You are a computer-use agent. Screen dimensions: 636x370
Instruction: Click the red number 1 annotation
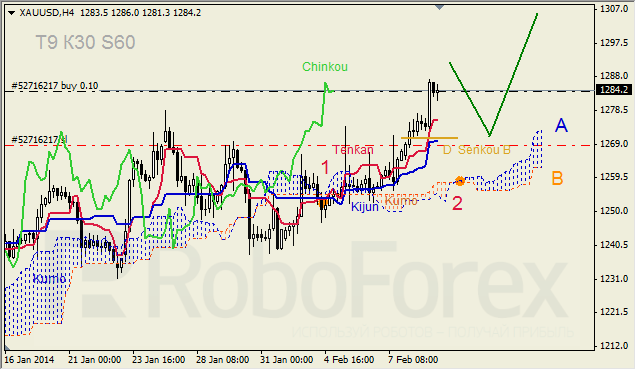coord(325,167)
